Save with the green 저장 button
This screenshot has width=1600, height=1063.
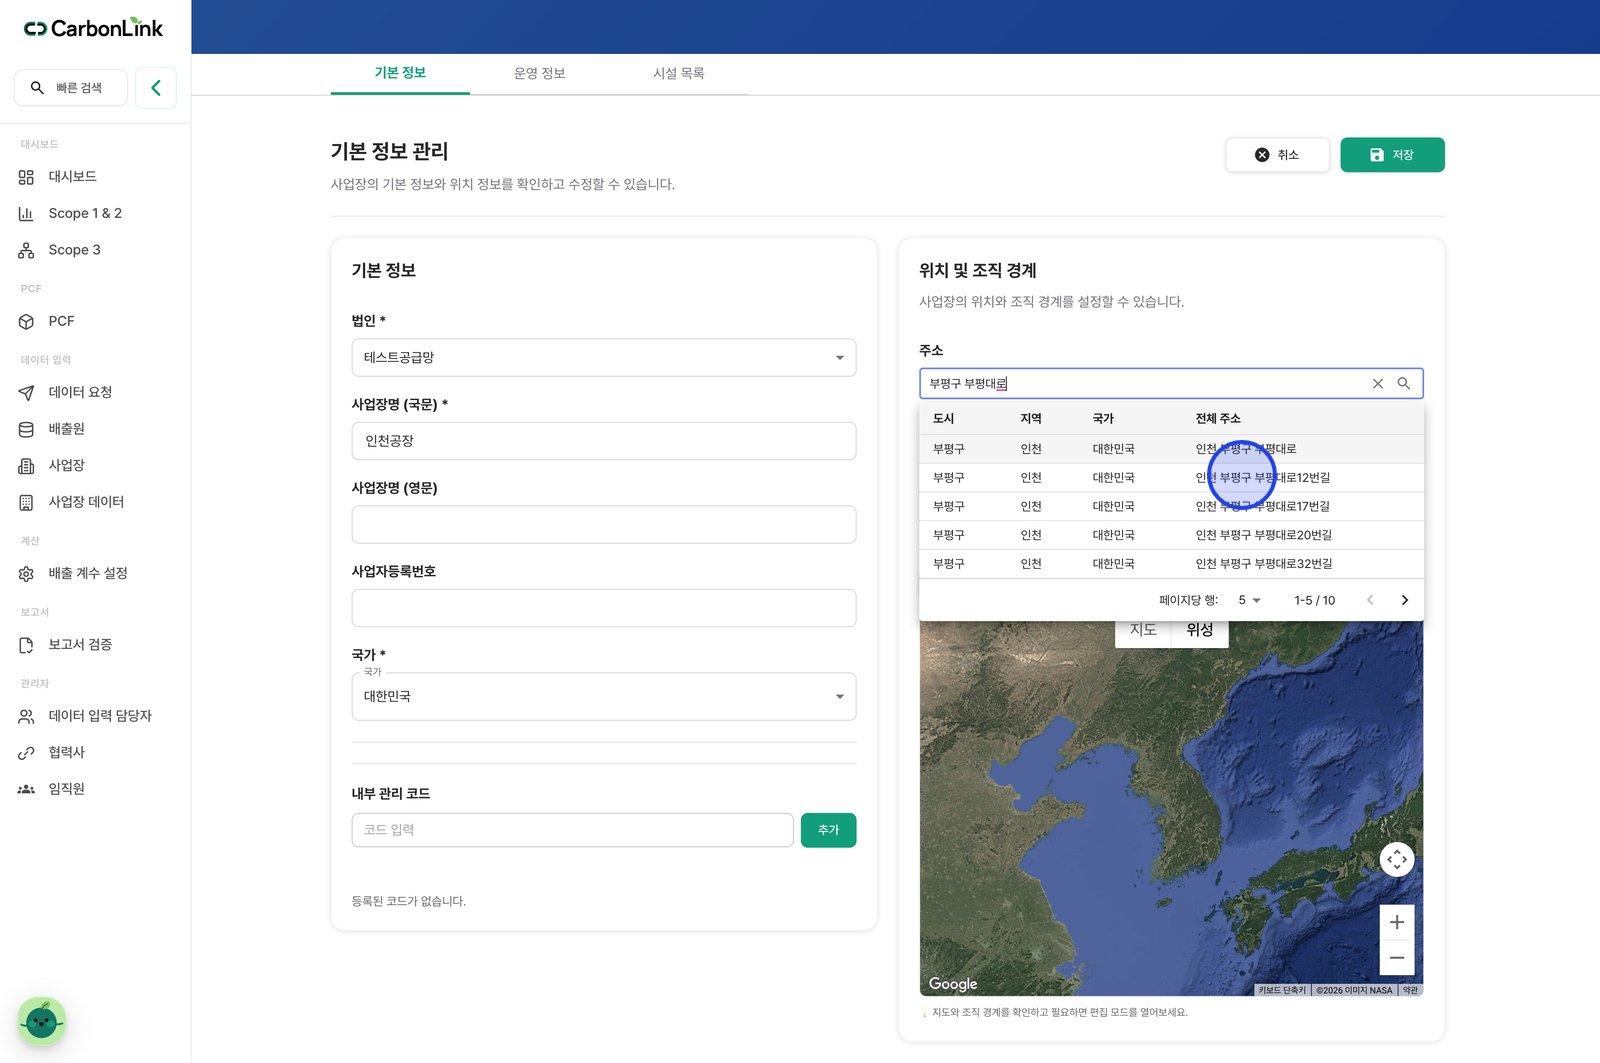coord(1392,155)
